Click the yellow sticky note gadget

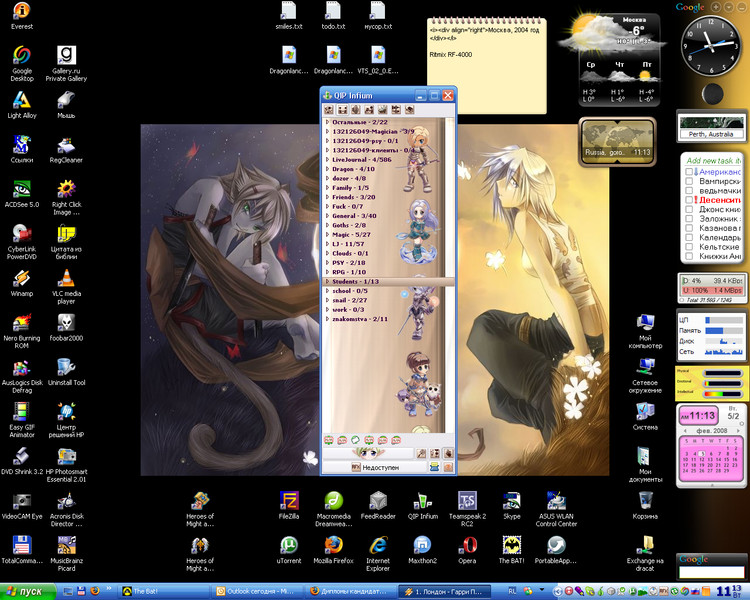(486, 66)
